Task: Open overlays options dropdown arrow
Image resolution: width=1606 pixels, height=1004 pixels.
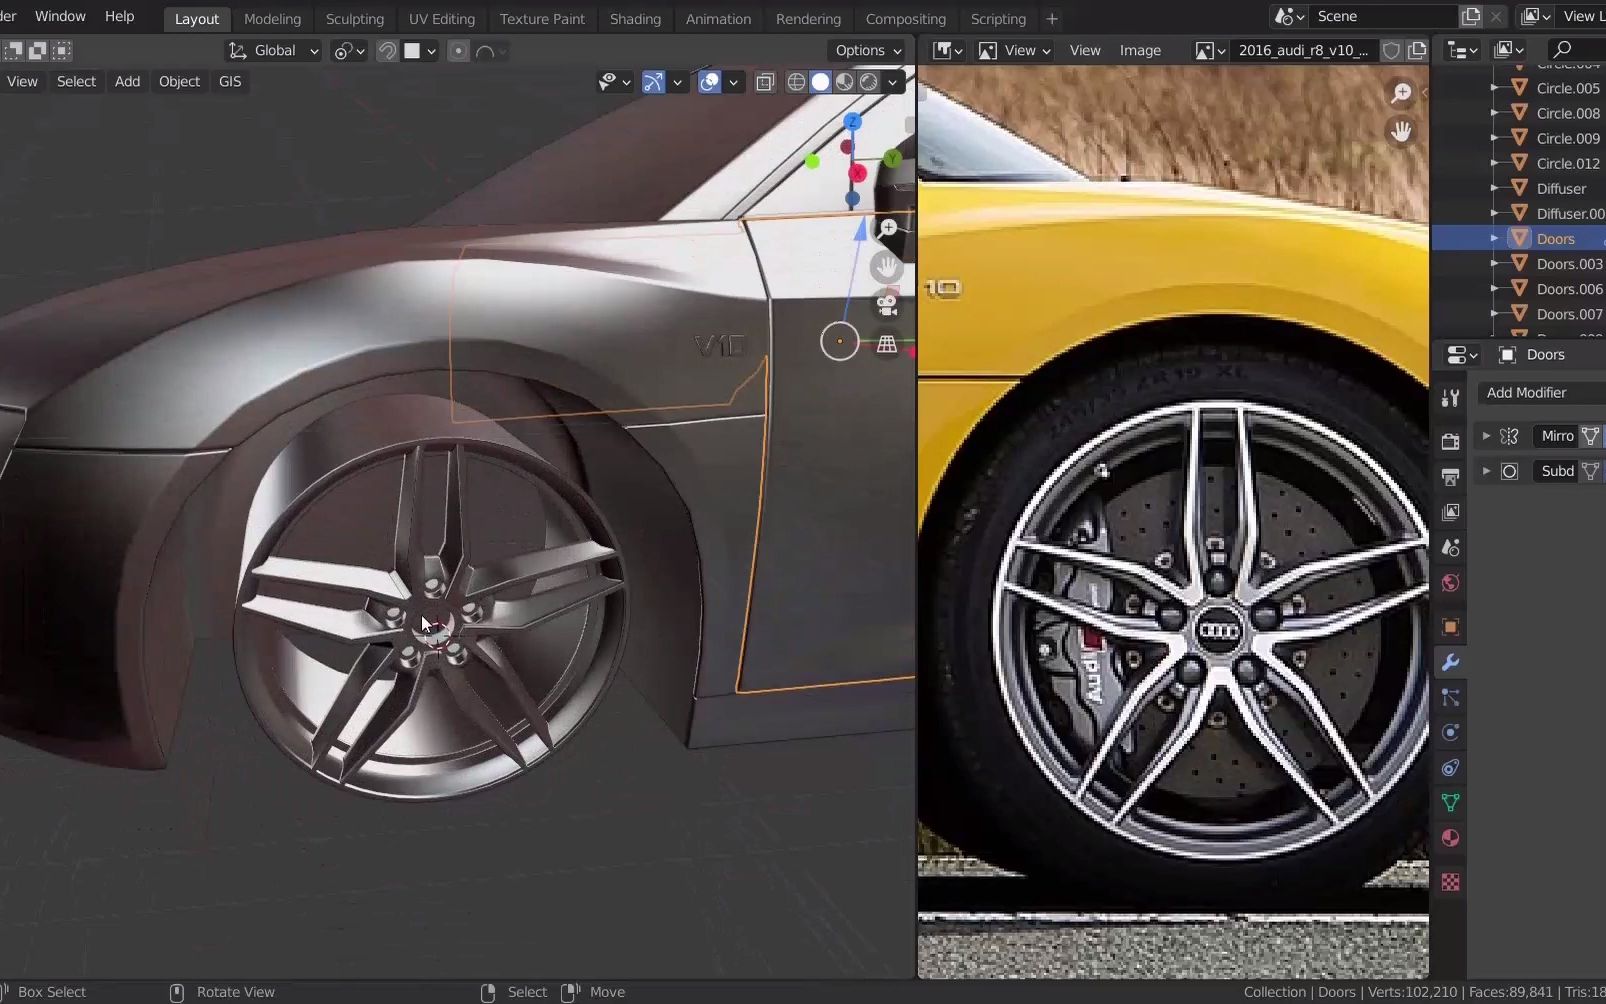Action: pos(733,82)
